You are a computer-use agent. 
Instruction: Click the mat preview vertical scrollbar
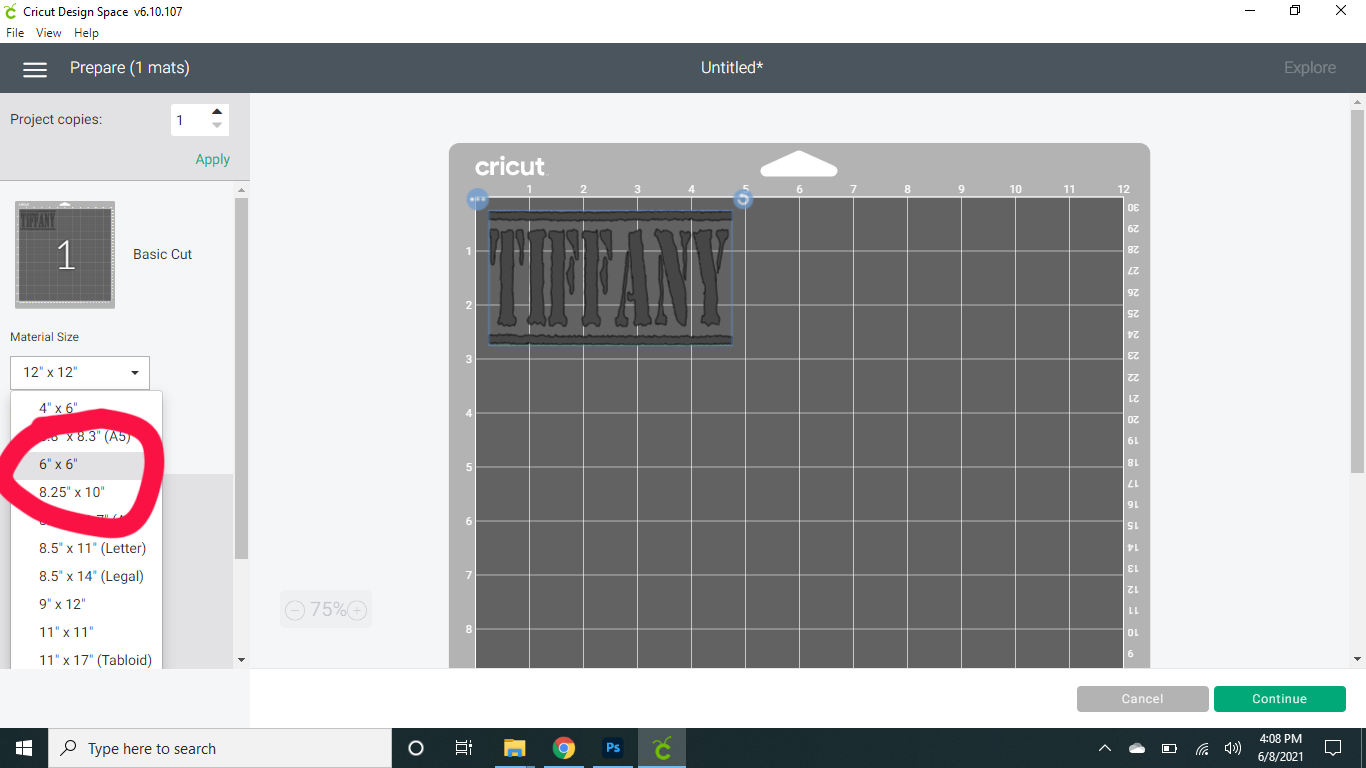point(1357,290)
